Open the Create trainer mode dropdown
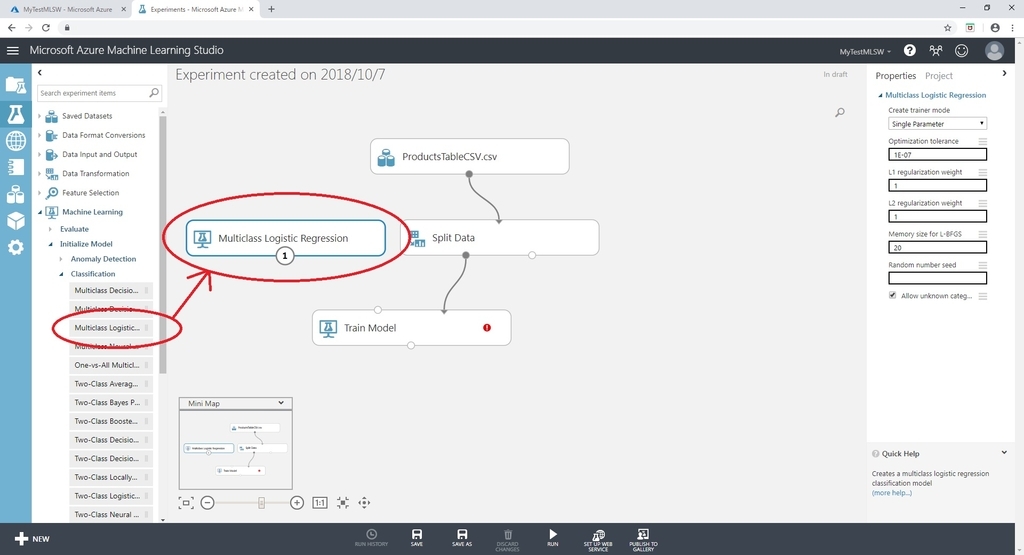This screenshot has width=1024, height=555. coord(937,123)
